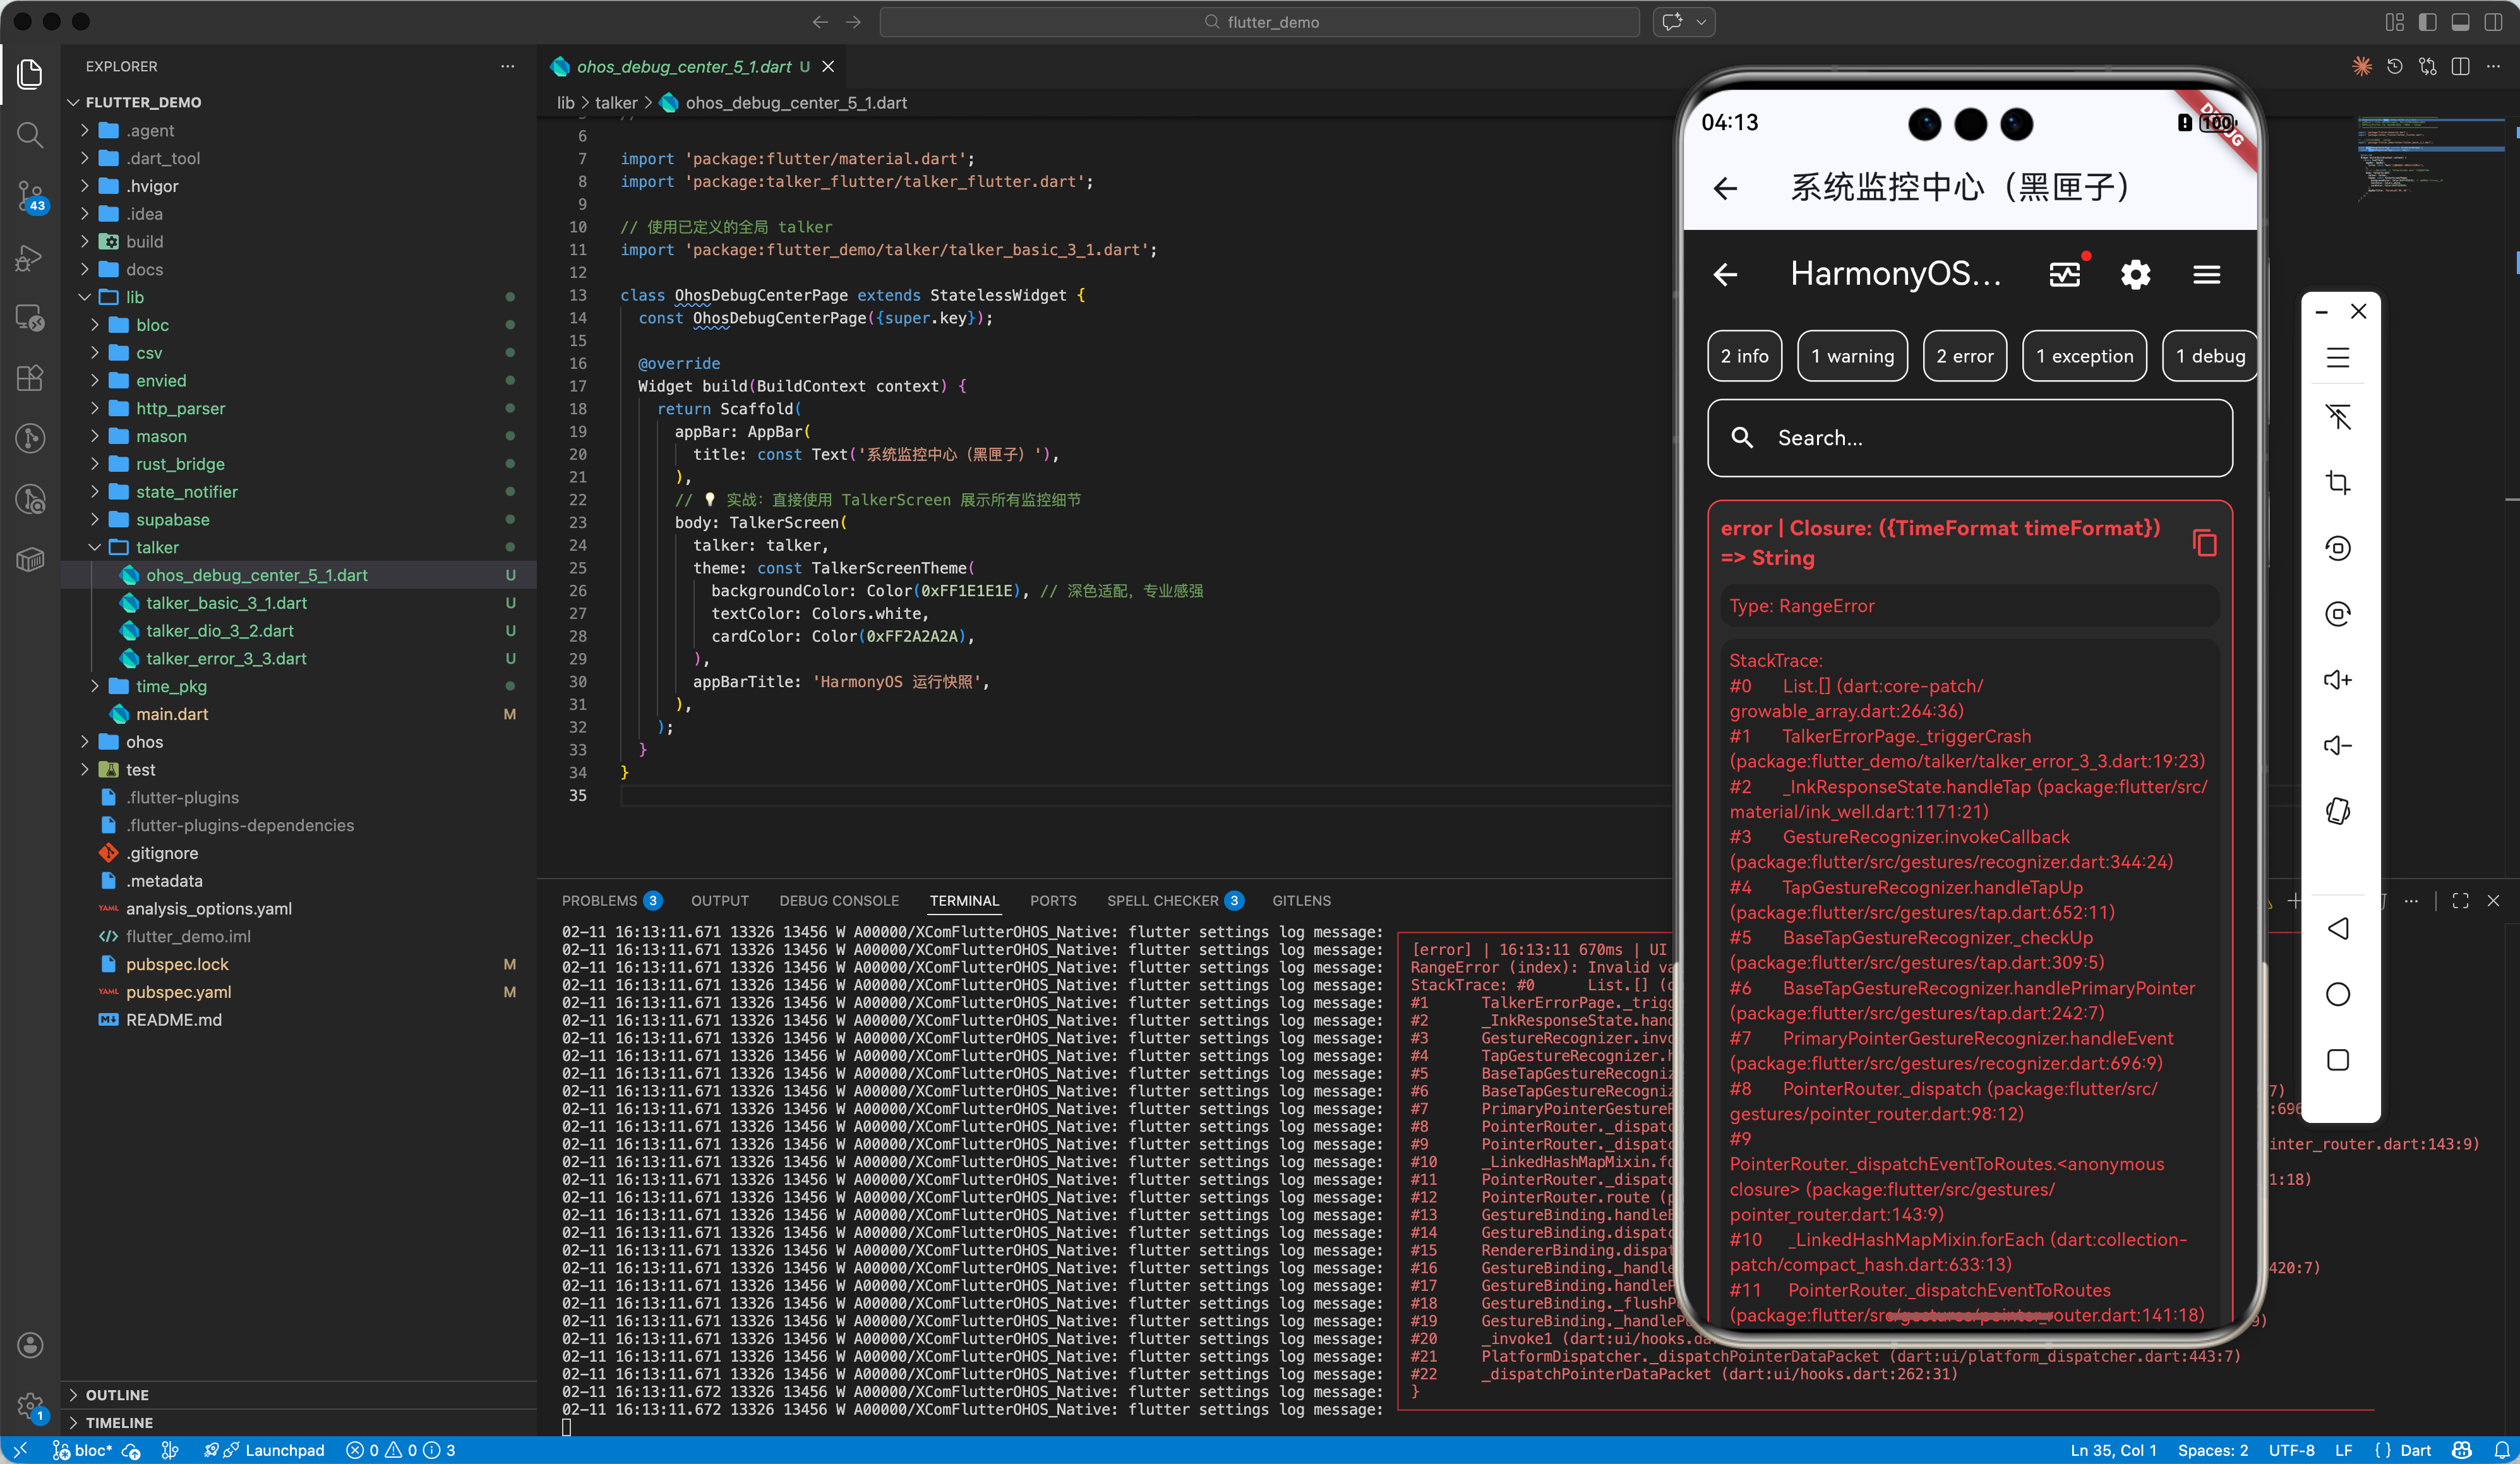Expand the OUTLINE section
This screenshot has height=1464, width=2520.
(x=117, y=1394)
